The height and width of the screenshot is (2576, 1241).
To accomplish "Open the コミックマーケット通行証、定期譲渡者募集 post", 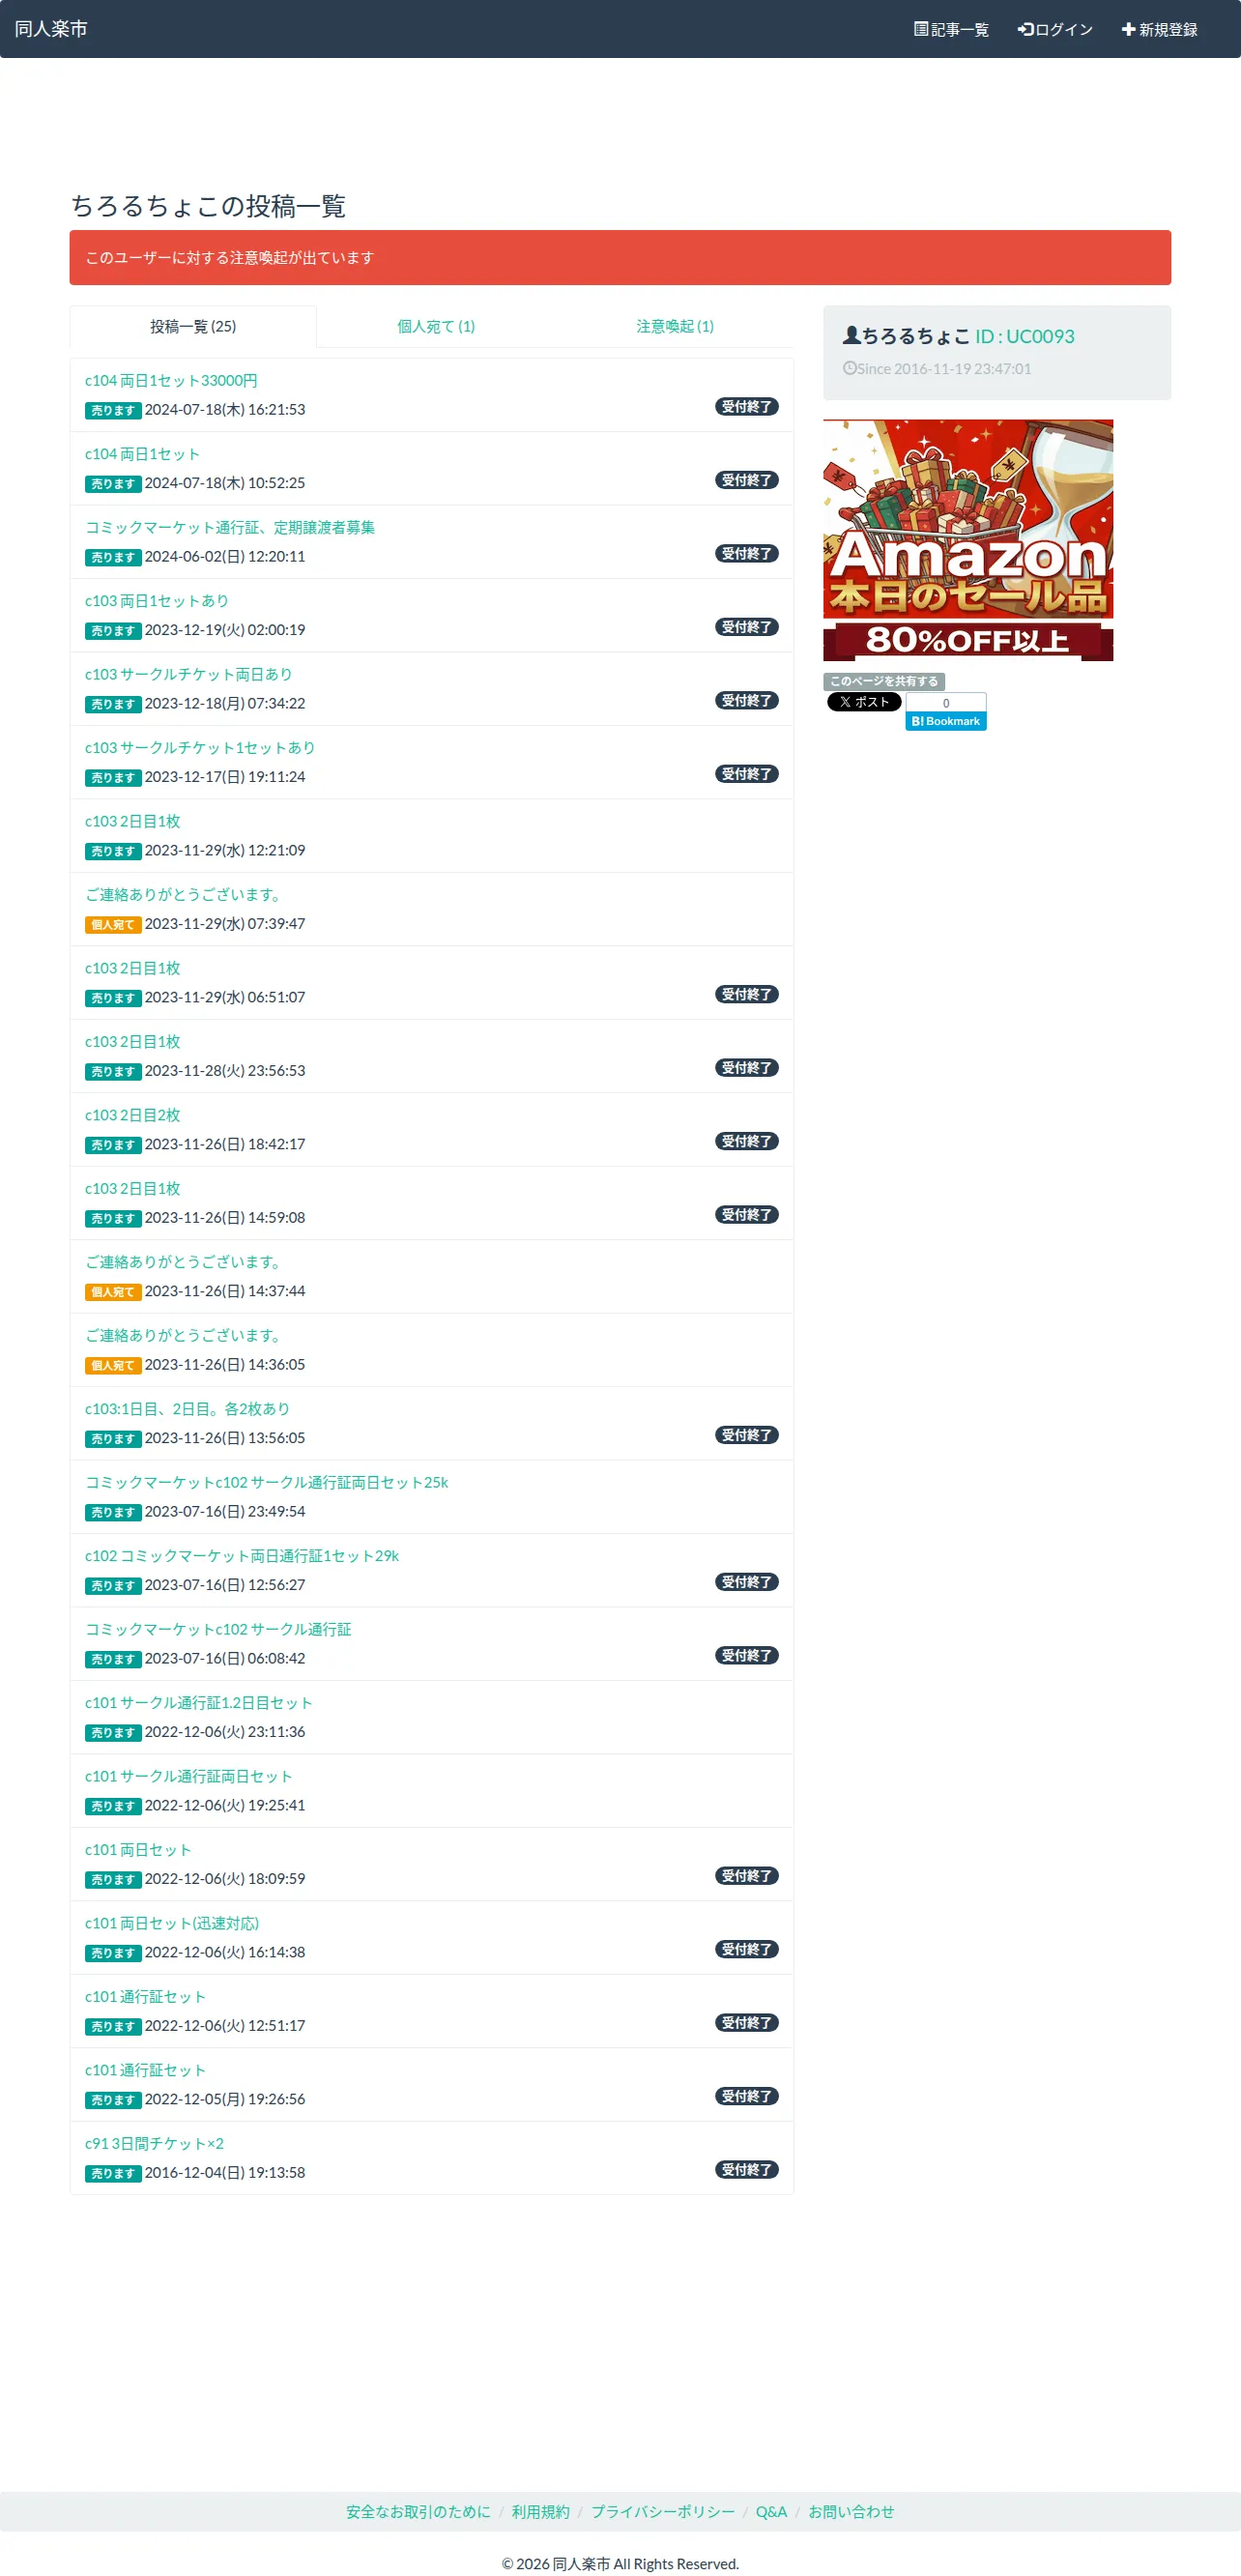I will 230,527.
